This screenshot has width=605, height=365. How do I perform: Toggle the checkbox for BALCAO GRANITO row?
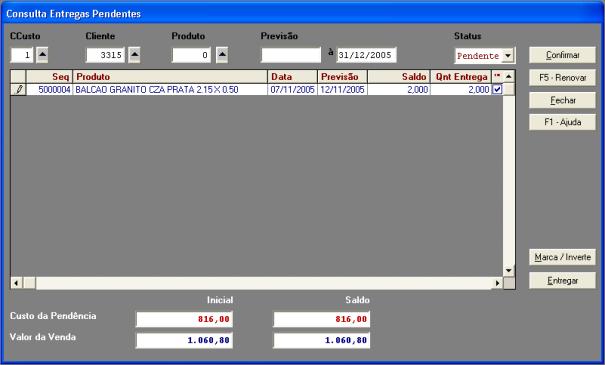pyautogui.click(x=497, y=90)
